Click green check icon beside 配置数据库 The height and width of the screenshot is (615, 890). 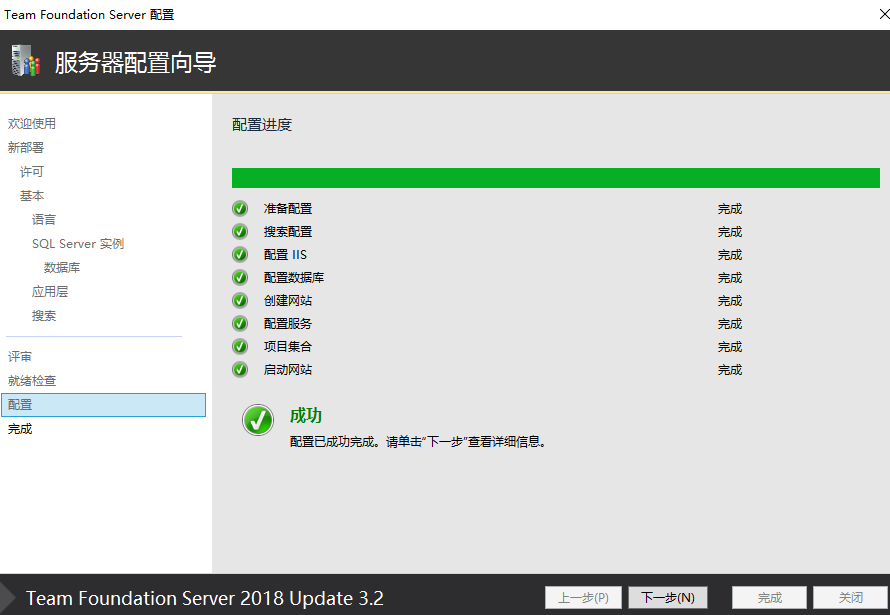click(x=240, y=277)
